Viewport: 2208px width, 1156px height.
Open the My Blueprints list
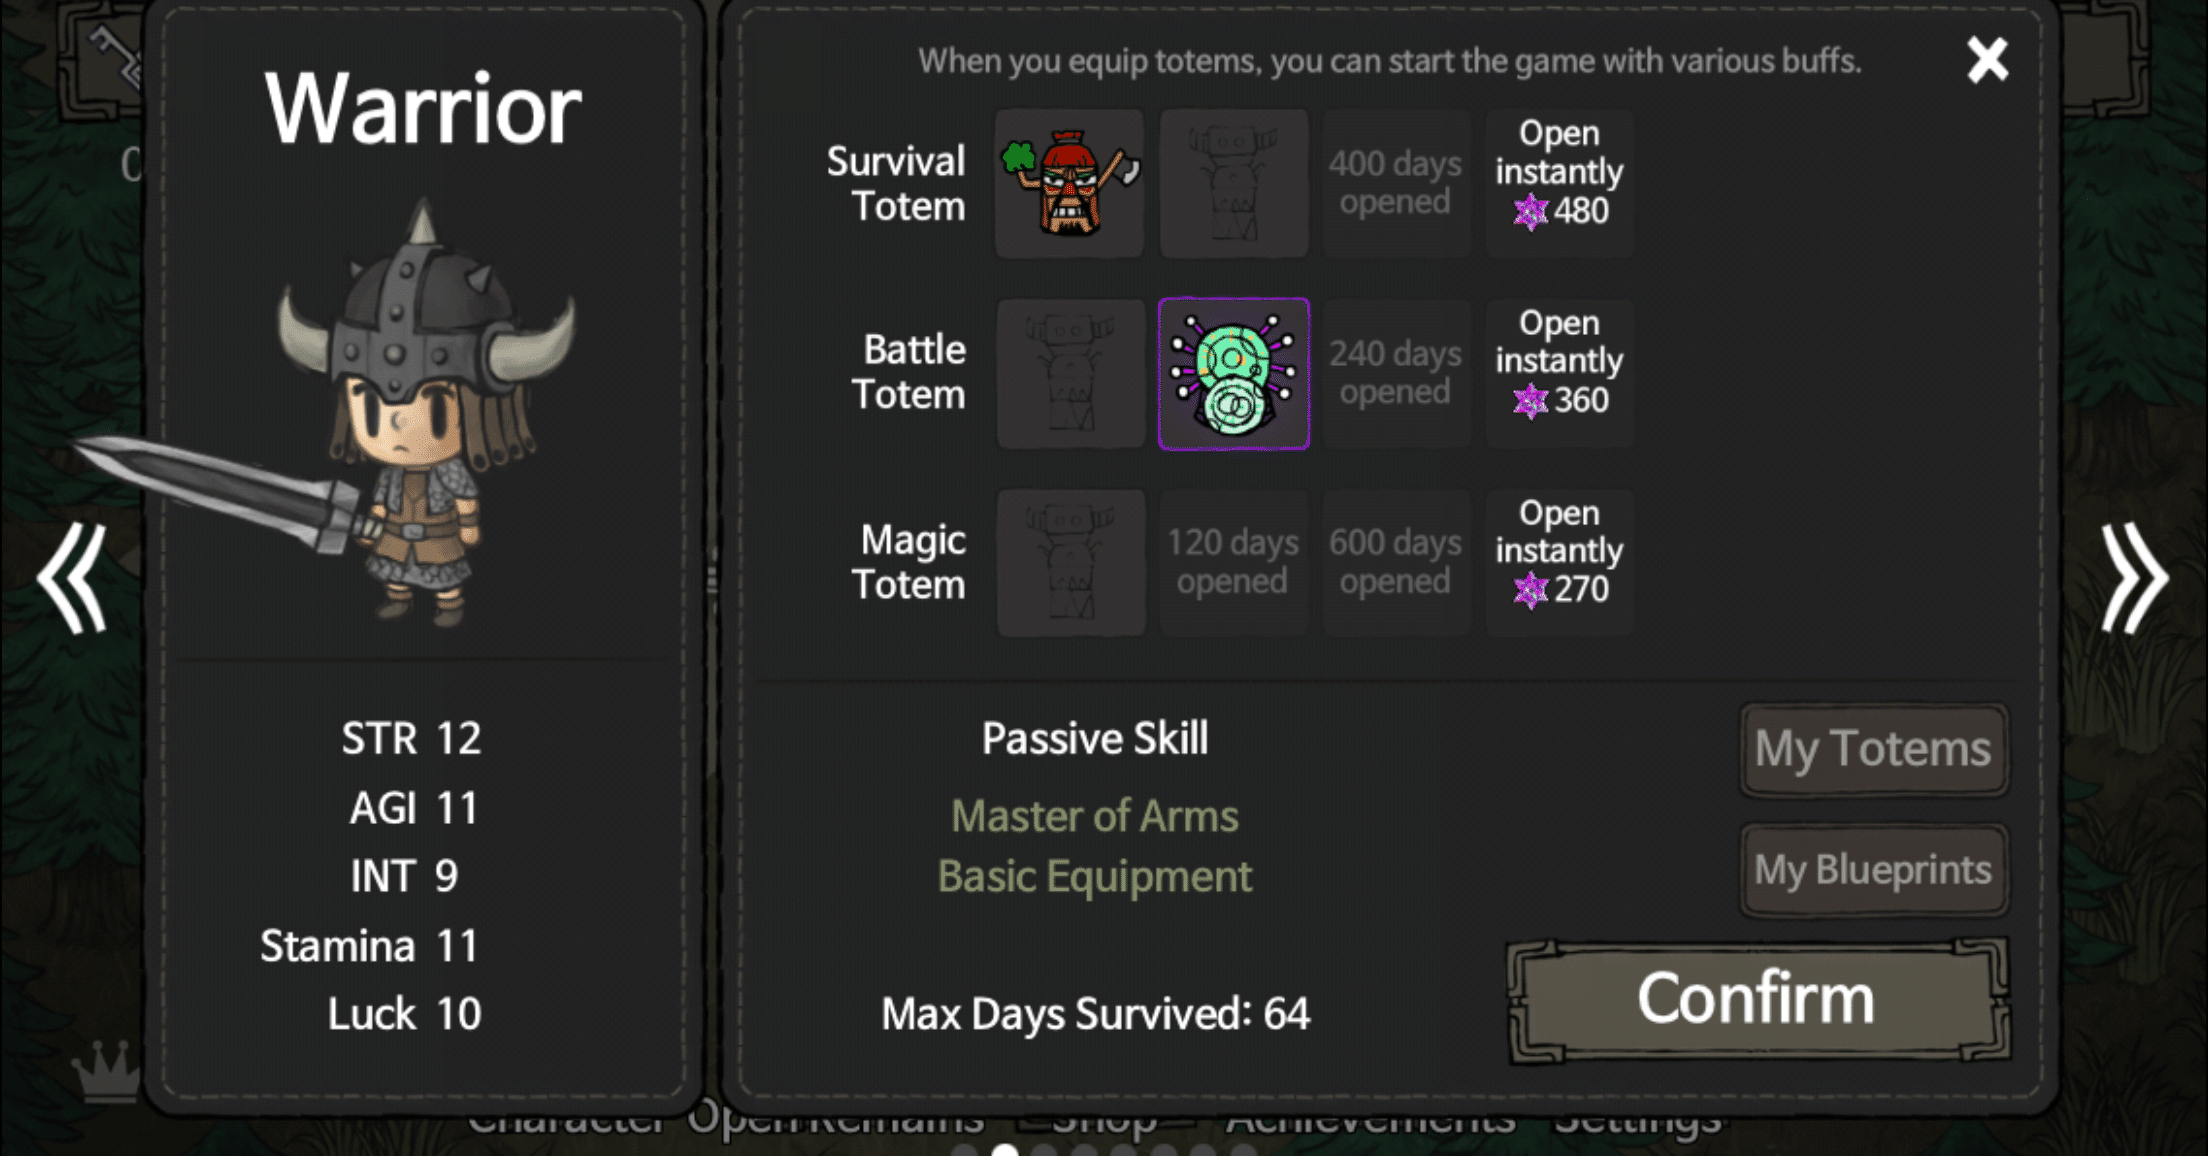(x=1873, y=869)
